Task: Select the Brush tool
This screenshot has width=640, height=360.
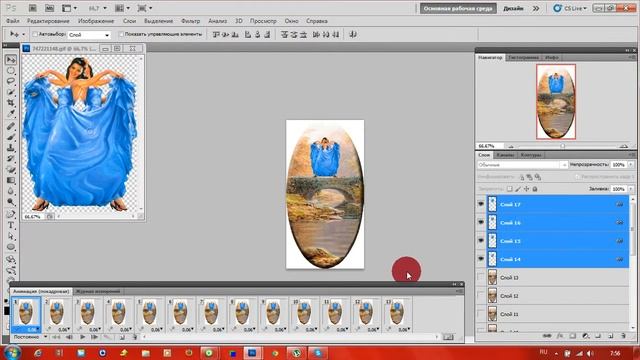Action: (11, 137)
